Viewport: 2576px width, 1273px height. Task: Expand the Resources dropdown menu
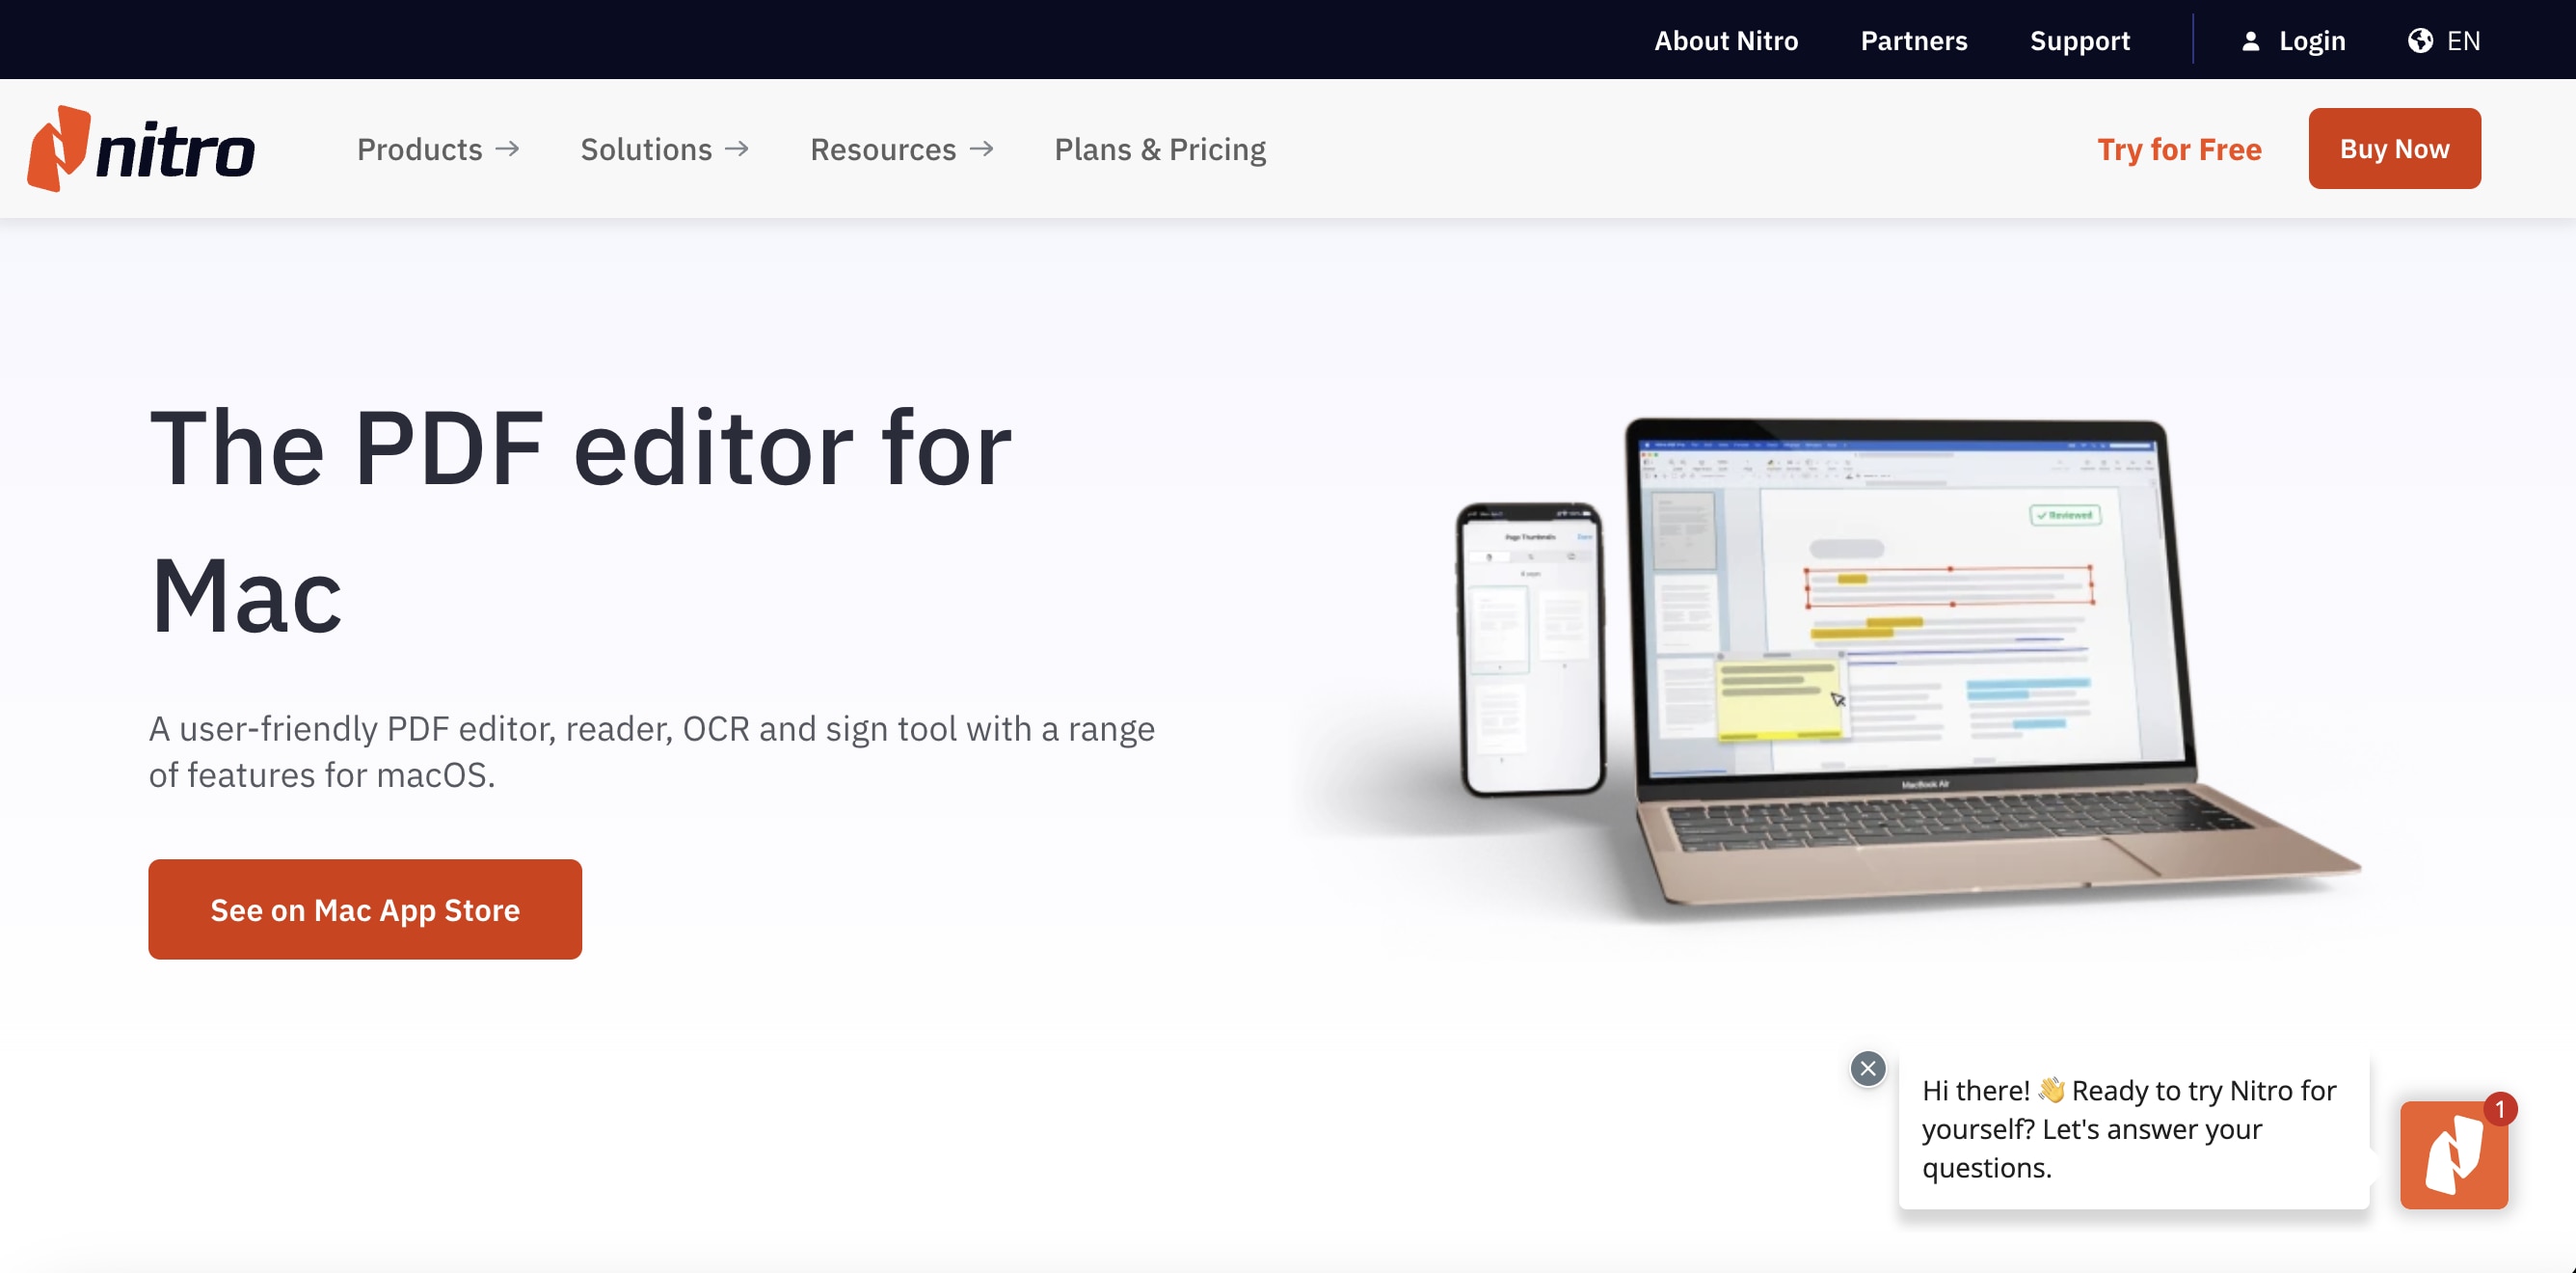tap(902, 148)
